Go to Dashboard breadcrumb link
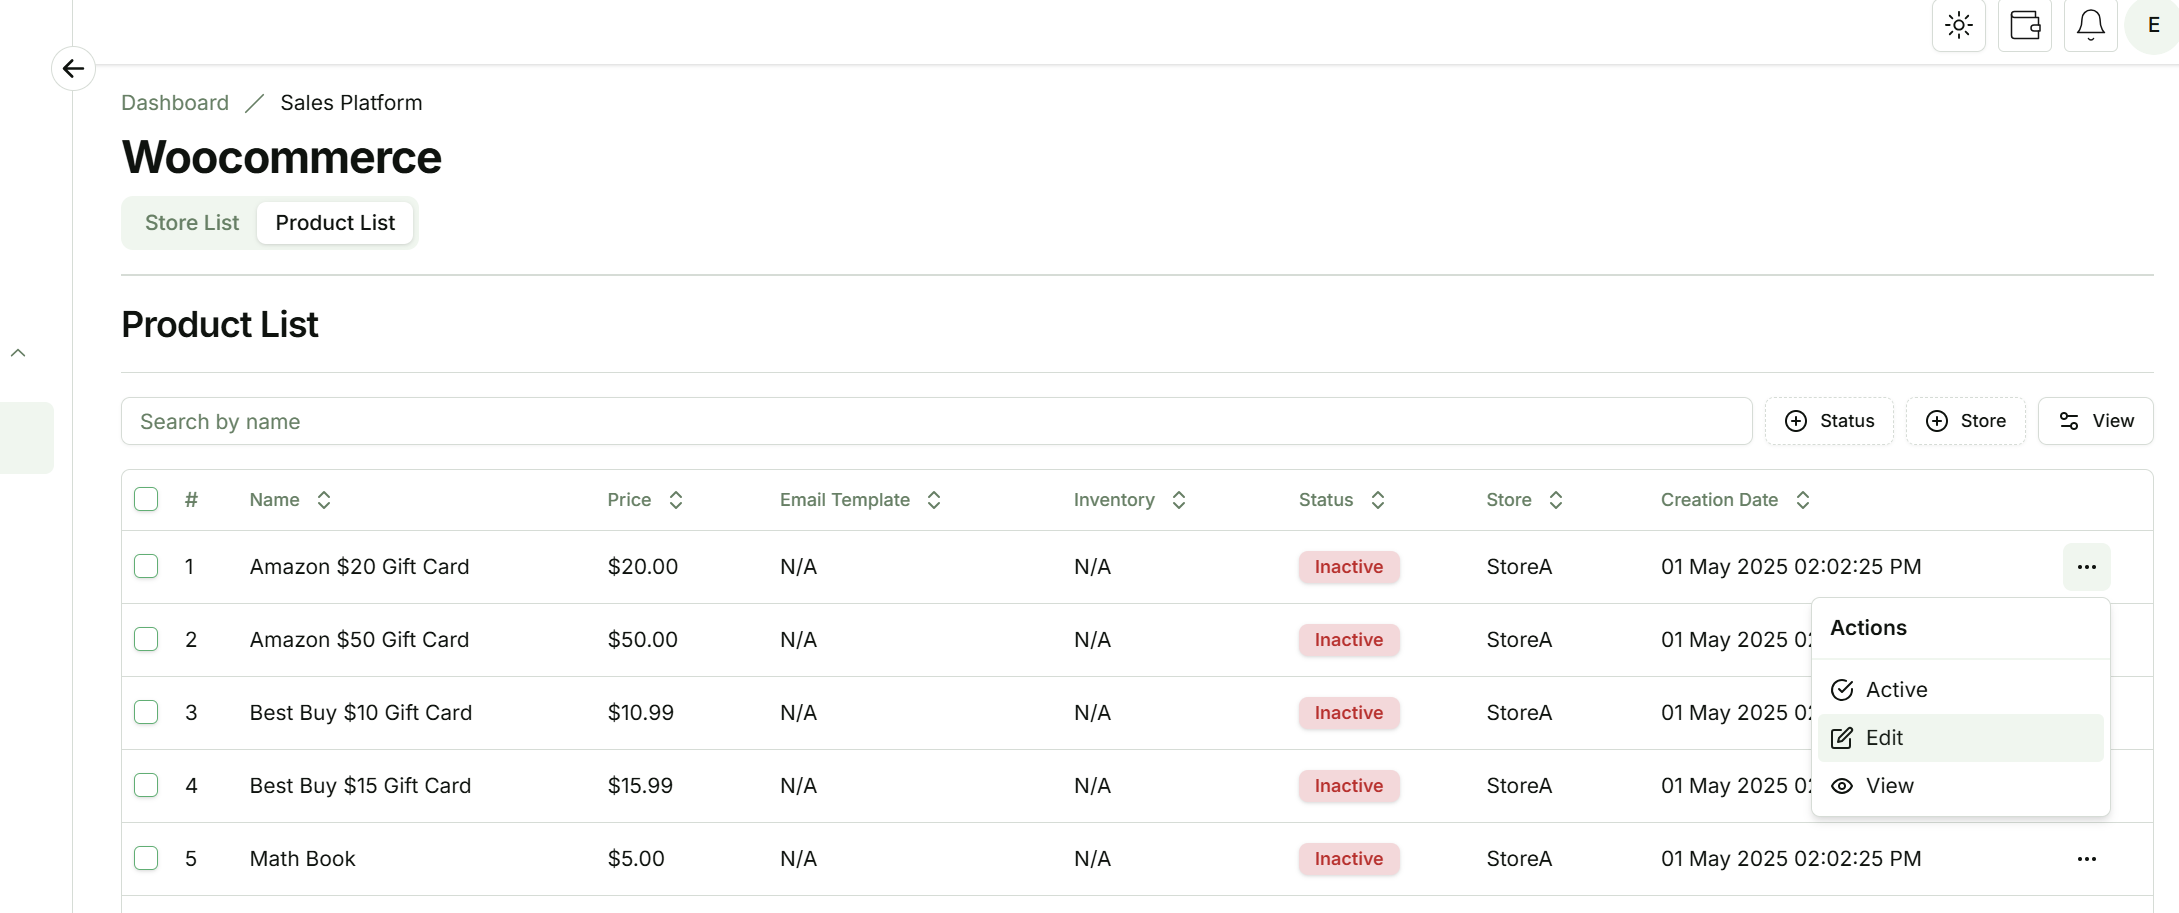The image size is (2179, 913). tap(175, 103)
